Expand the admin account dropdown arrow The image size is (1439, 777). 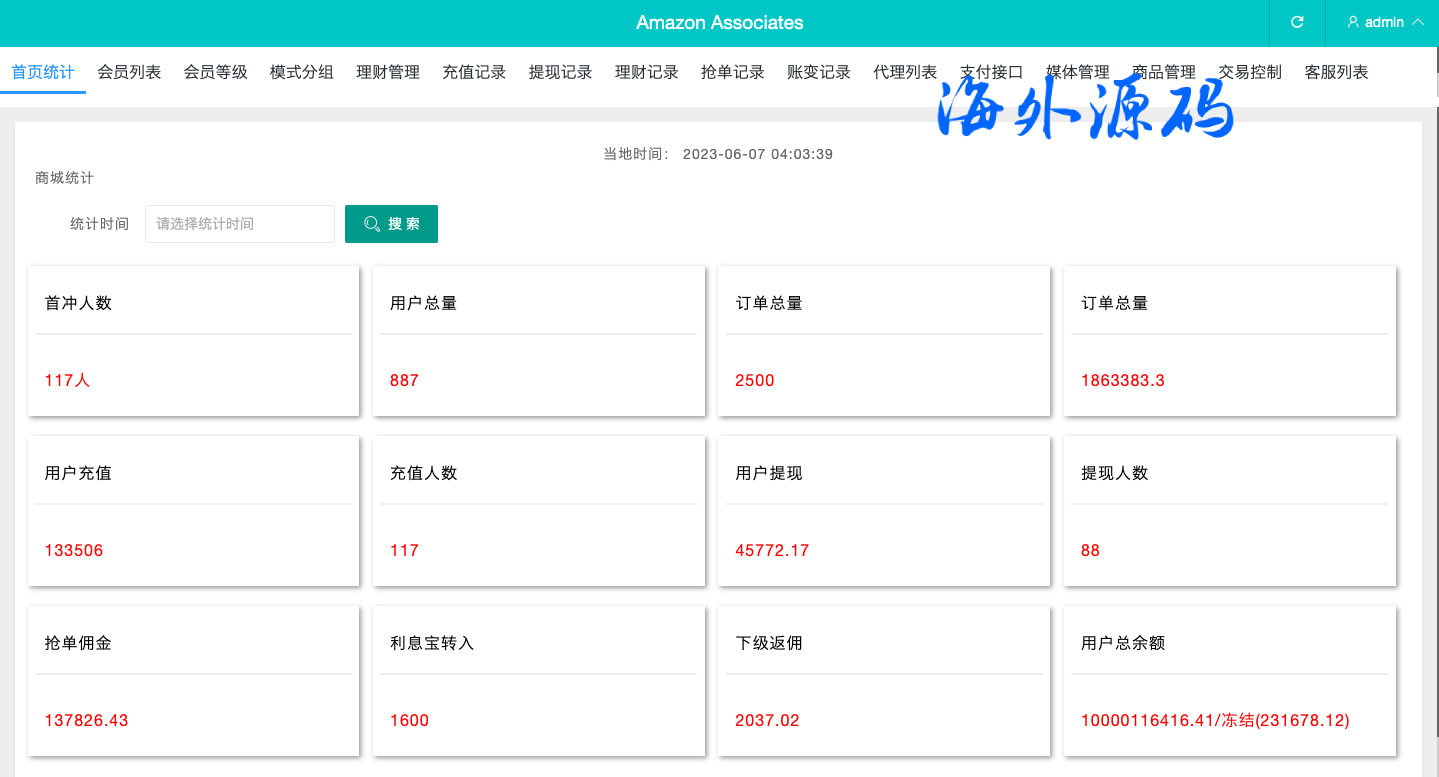(1417, 22)
